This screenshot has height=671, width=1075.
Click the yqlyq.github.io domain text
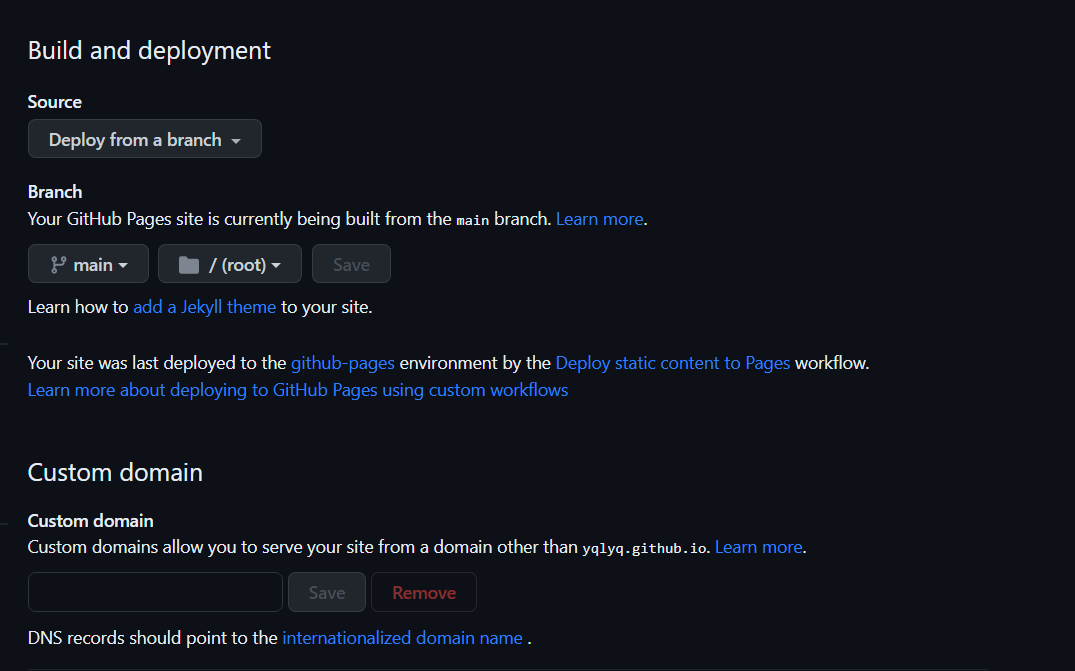coord(645,548)
